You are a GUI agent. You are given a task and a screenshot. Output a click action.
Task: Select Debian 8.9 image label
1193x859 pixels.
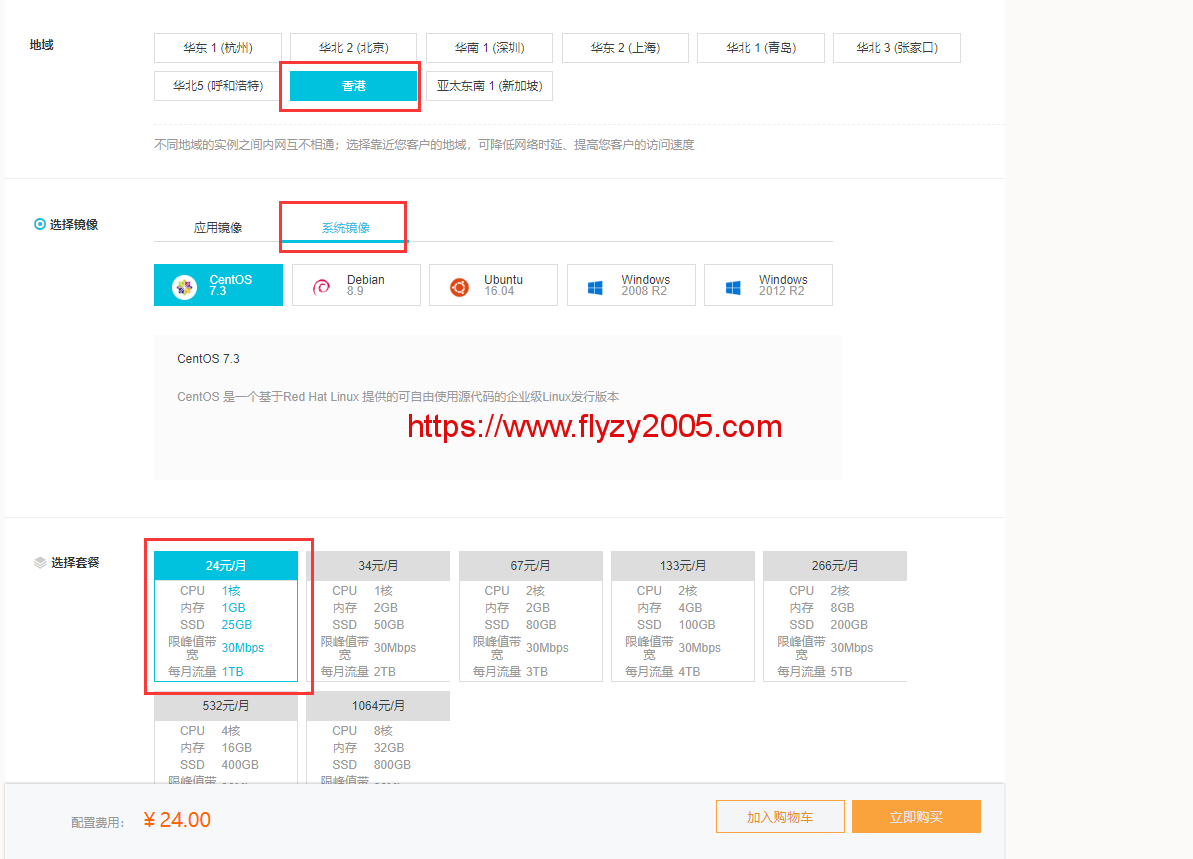click(365, 285)
